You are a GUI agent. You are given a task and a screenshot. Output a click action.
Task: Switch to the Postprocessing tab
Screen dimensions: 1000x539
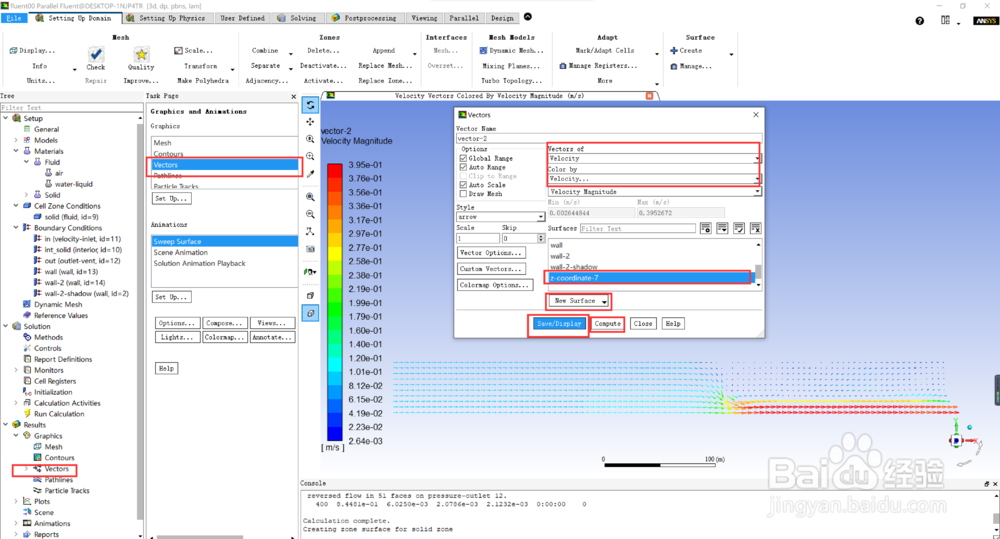coord(364,18)
